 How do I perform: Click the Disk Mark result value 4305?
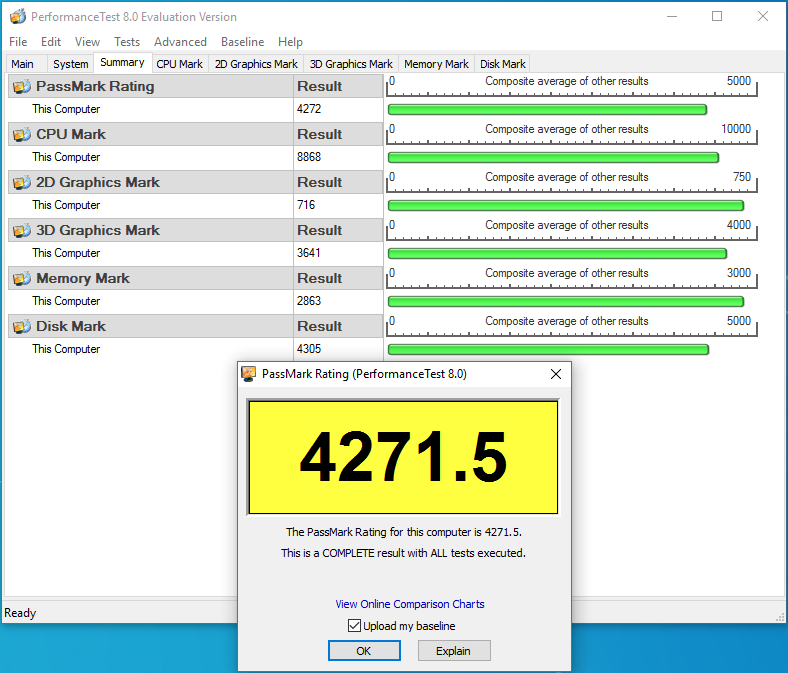[x=309, y=349]
